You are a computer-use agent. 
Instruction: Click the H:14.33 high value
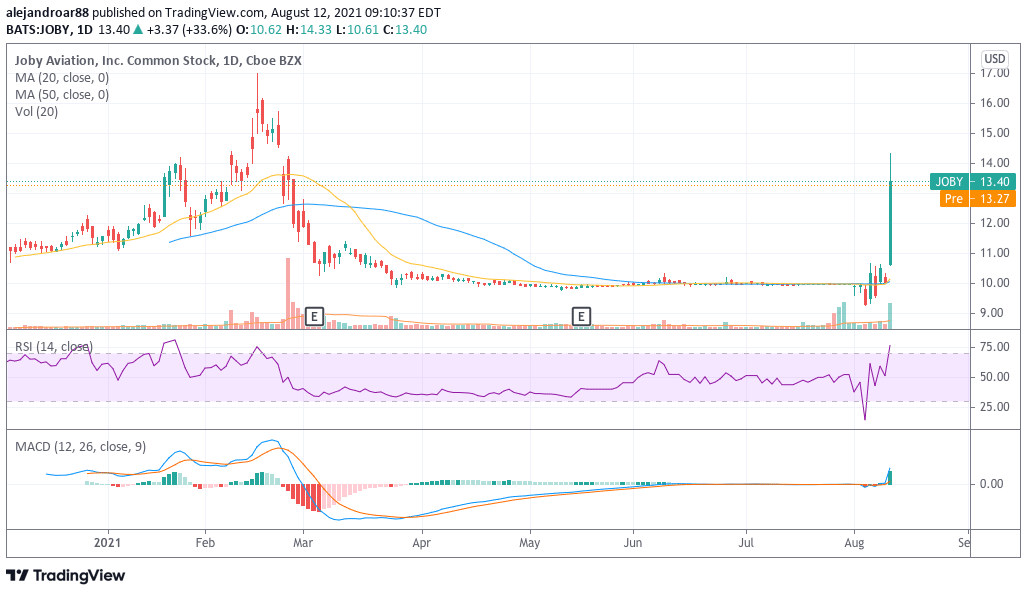[308, 29]
